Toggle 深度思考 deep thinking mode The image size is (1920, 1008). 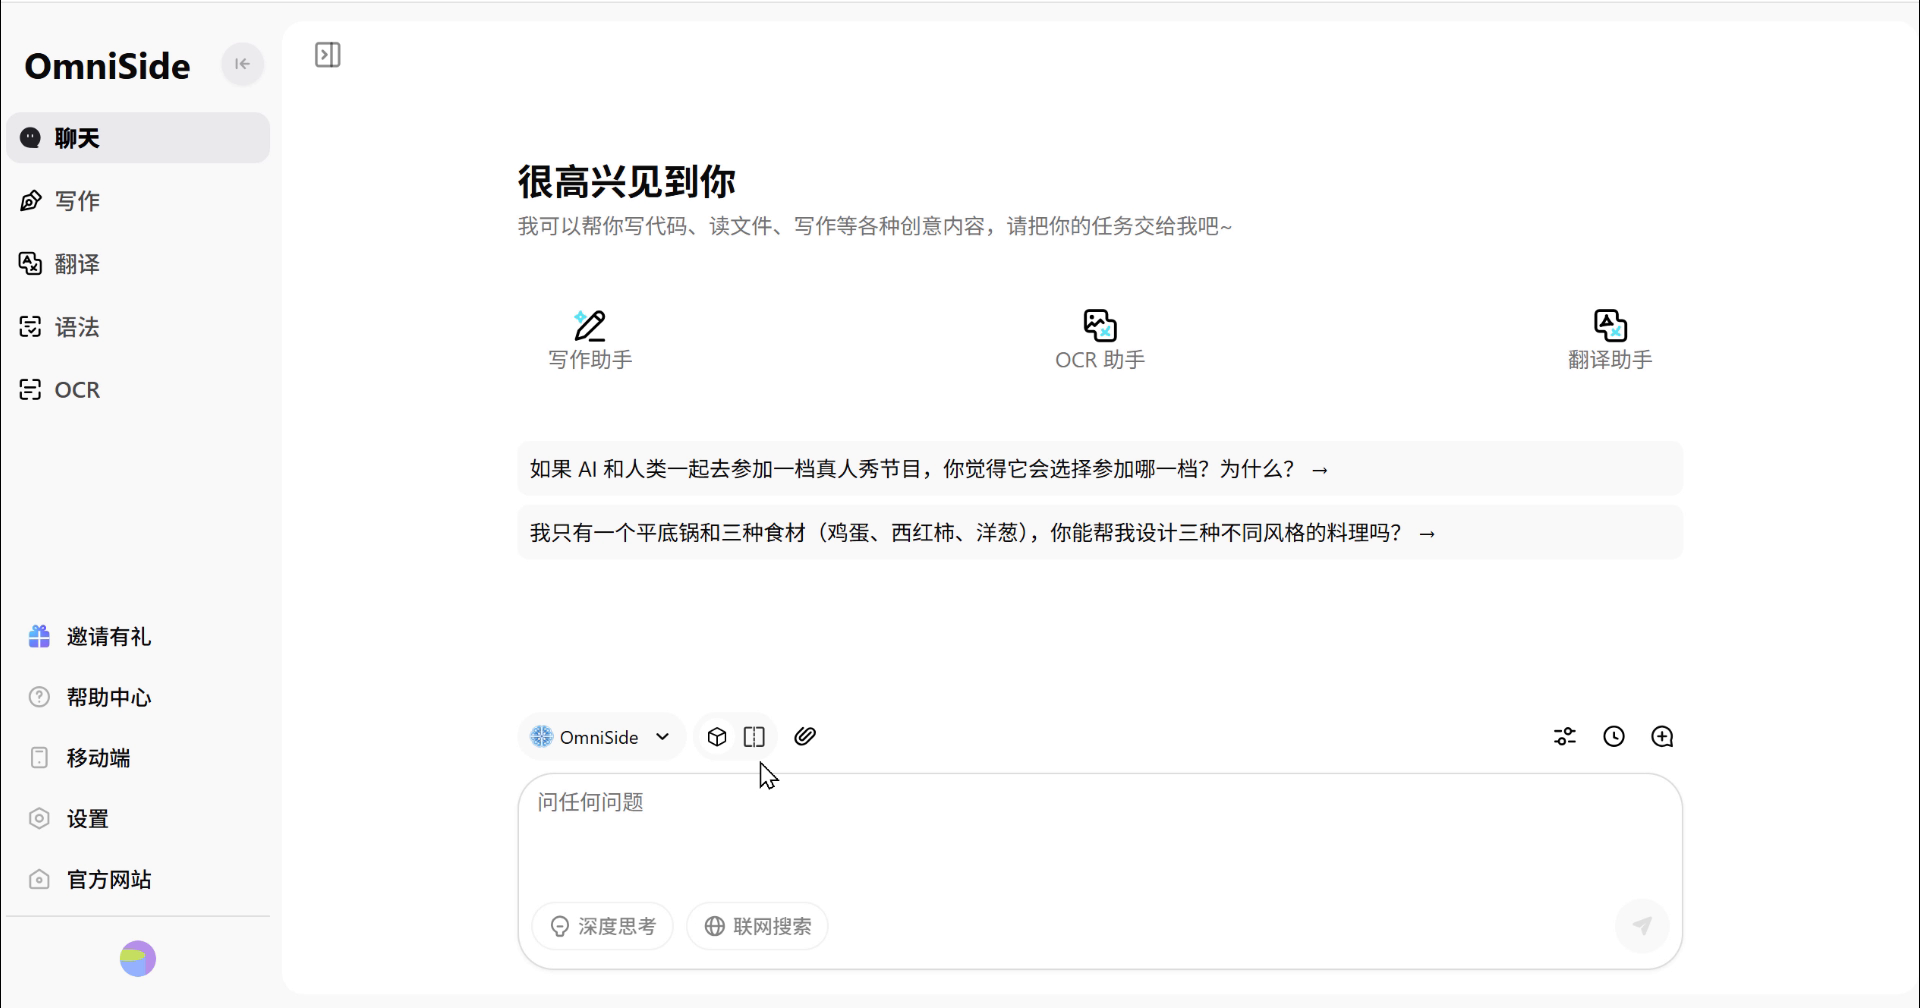(x=603, y=926)
